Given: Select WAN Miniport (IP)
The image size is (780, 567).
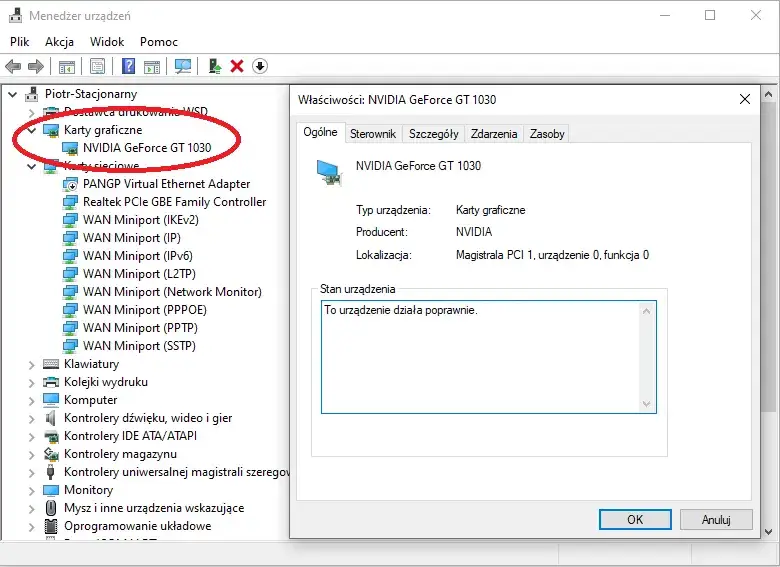Looking at the screenshot, I should click(132, 238).
